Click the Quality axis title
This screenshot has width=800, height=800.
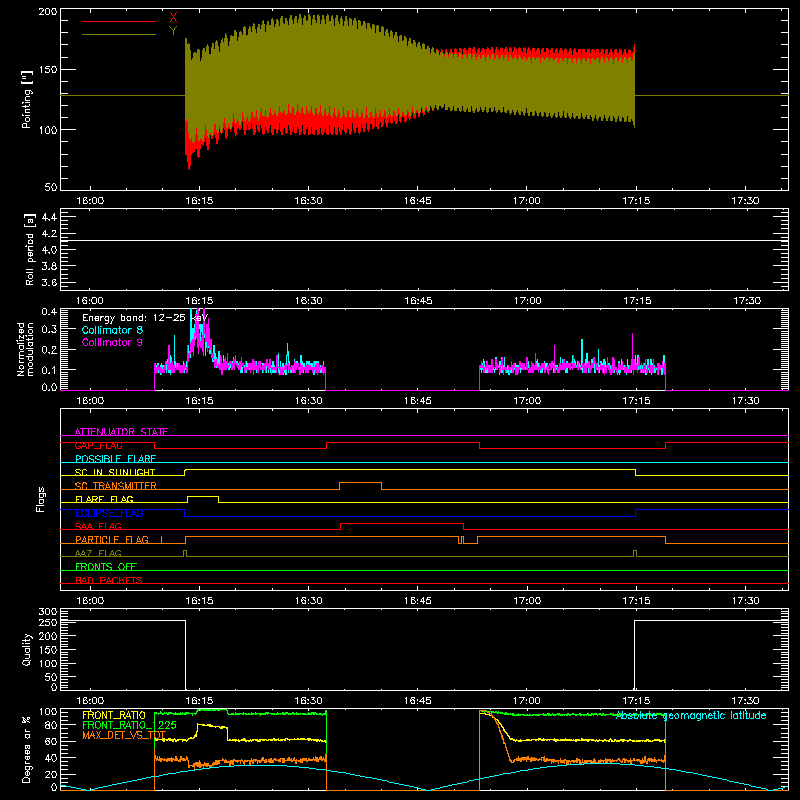click(27, 649)
